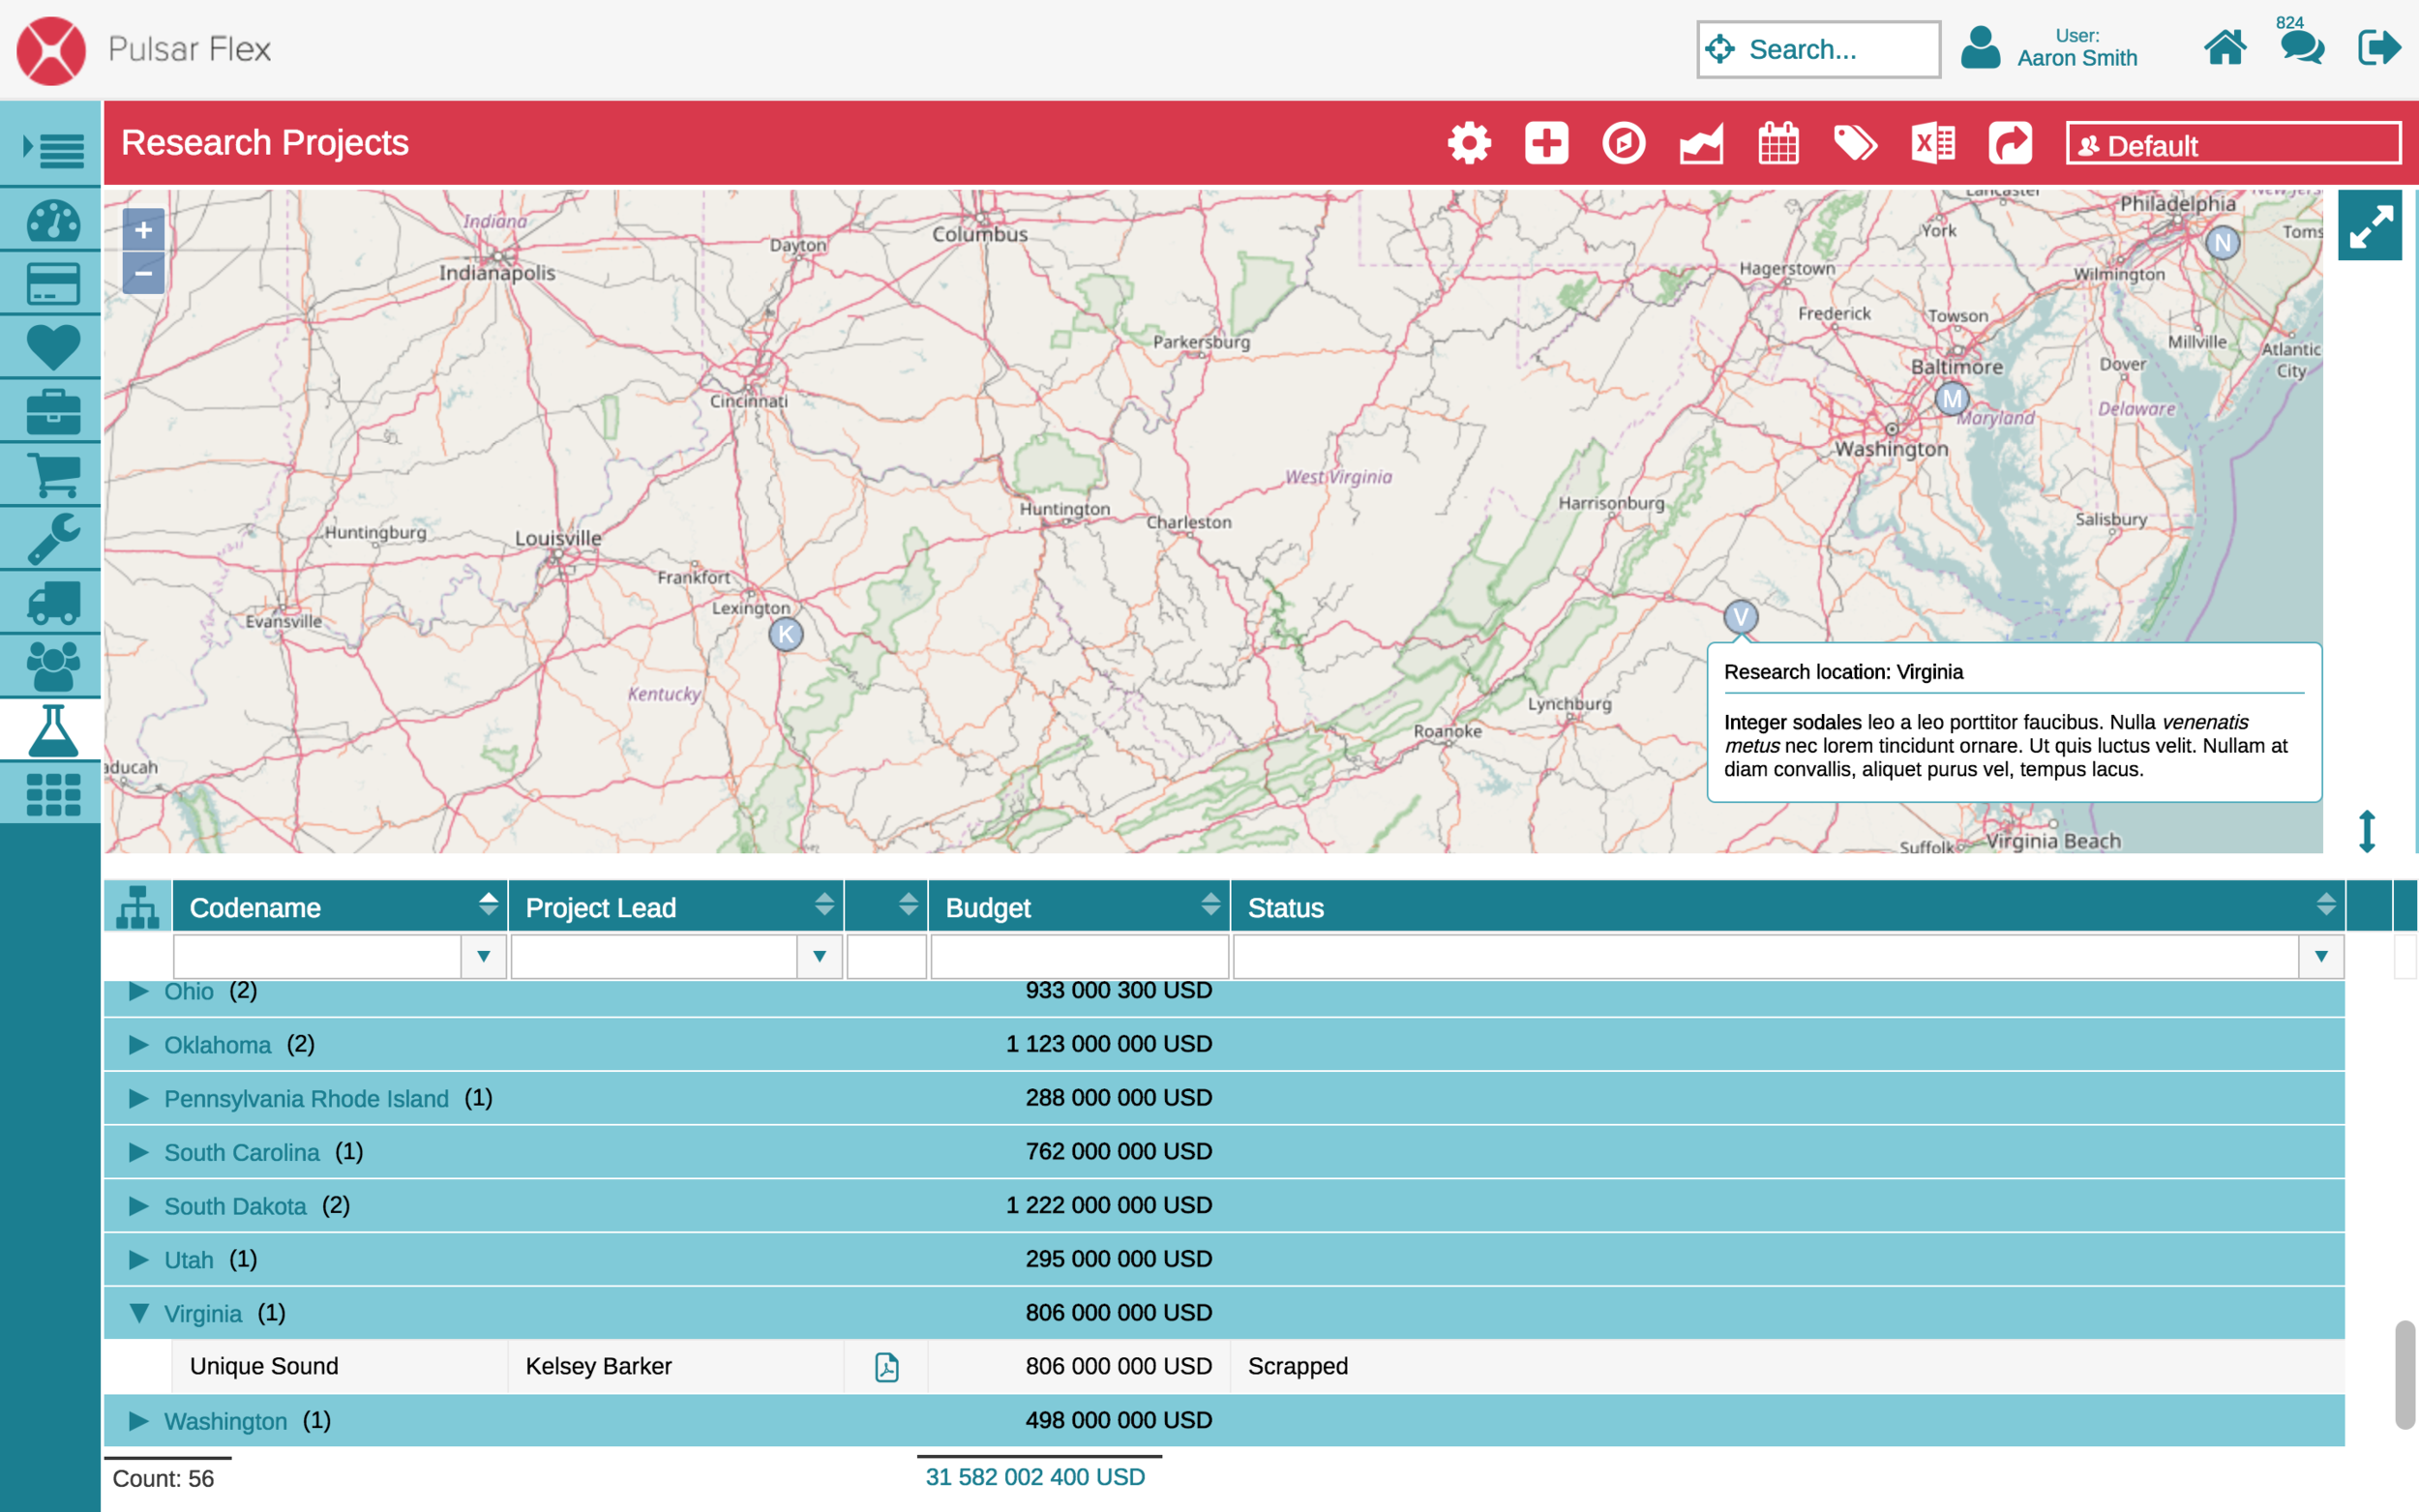This screenshot has width=2419, height=1512.
Task: Open the settings gear icon
Action: click(x=1469, y=143)
